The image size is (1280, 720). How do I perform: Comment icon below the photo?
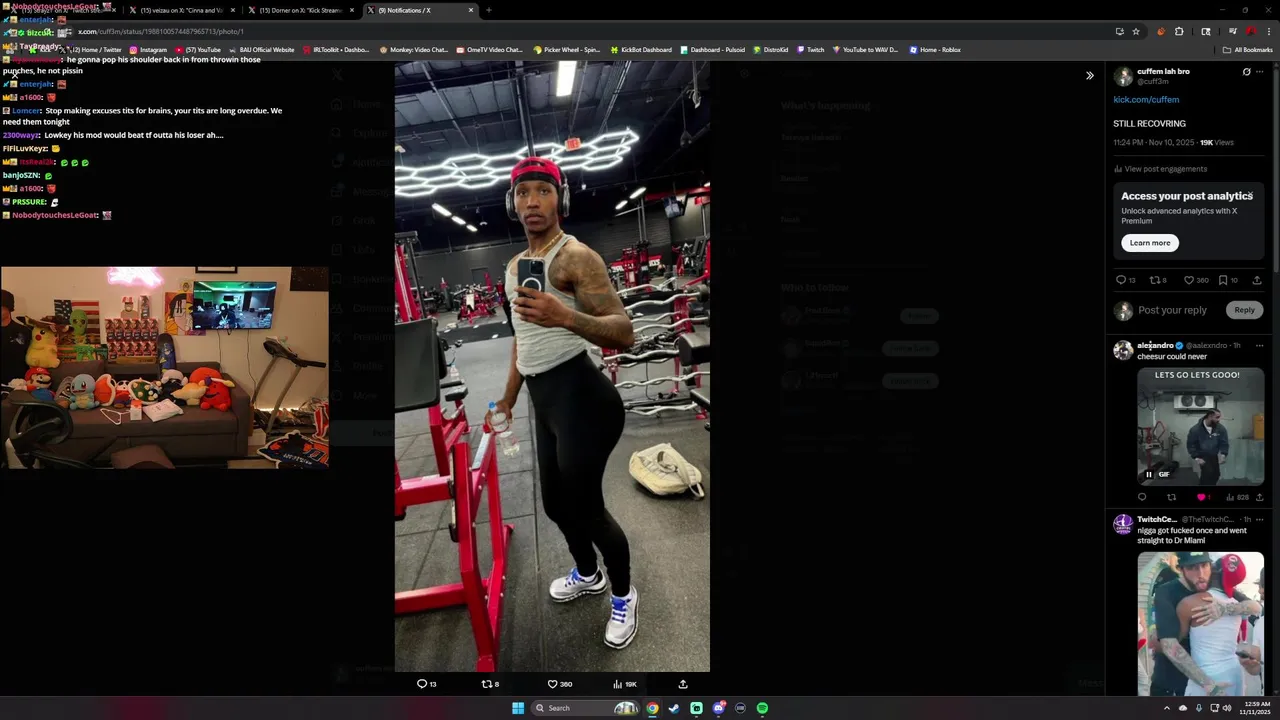click(x=422, y=684)
